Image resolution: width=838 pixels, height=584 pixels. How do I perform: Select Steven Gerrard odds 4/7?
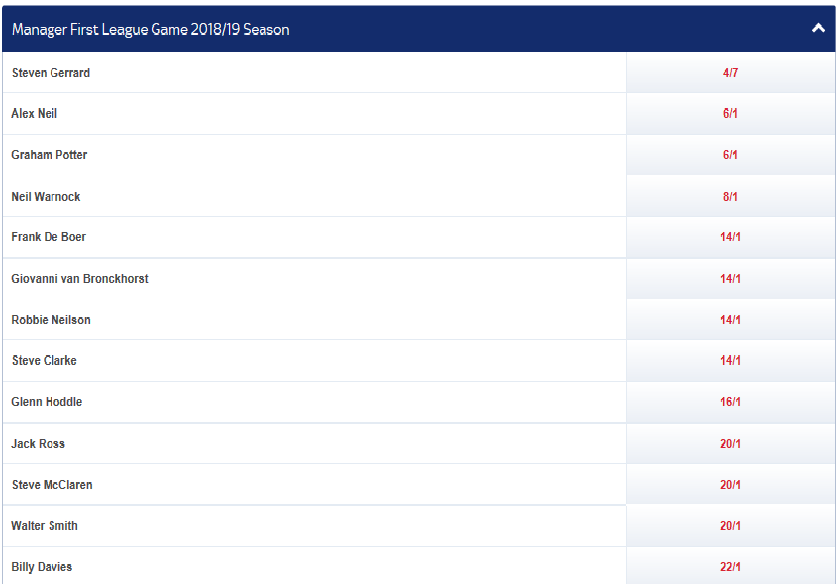(x=730, y=73)
